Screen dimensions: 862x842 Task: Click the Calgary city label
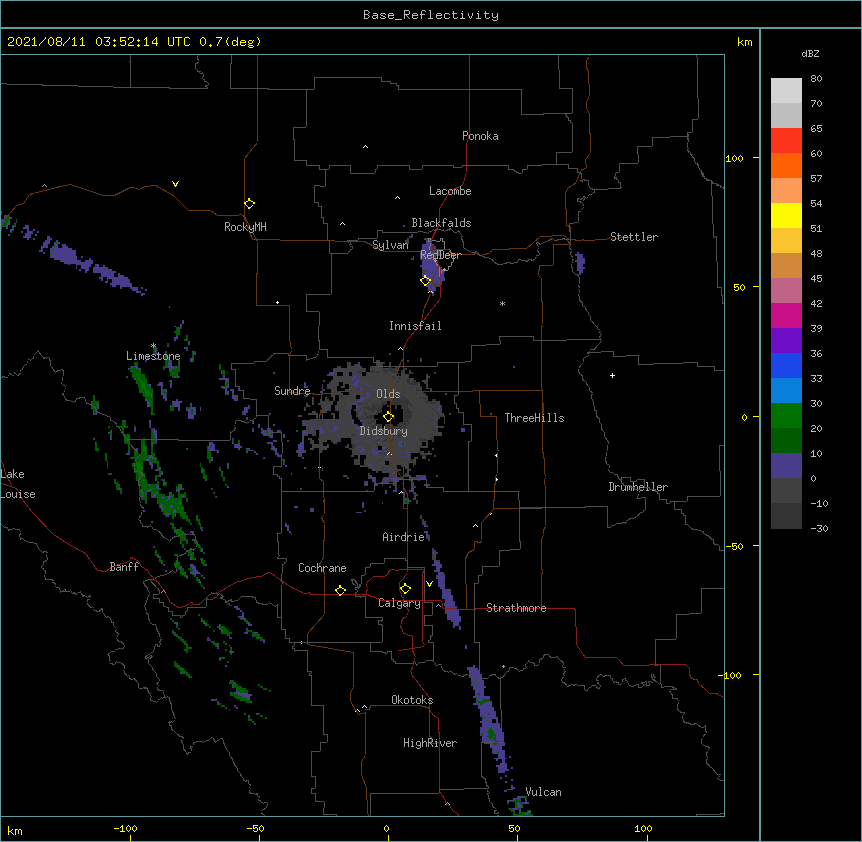[x=400, y=603]
